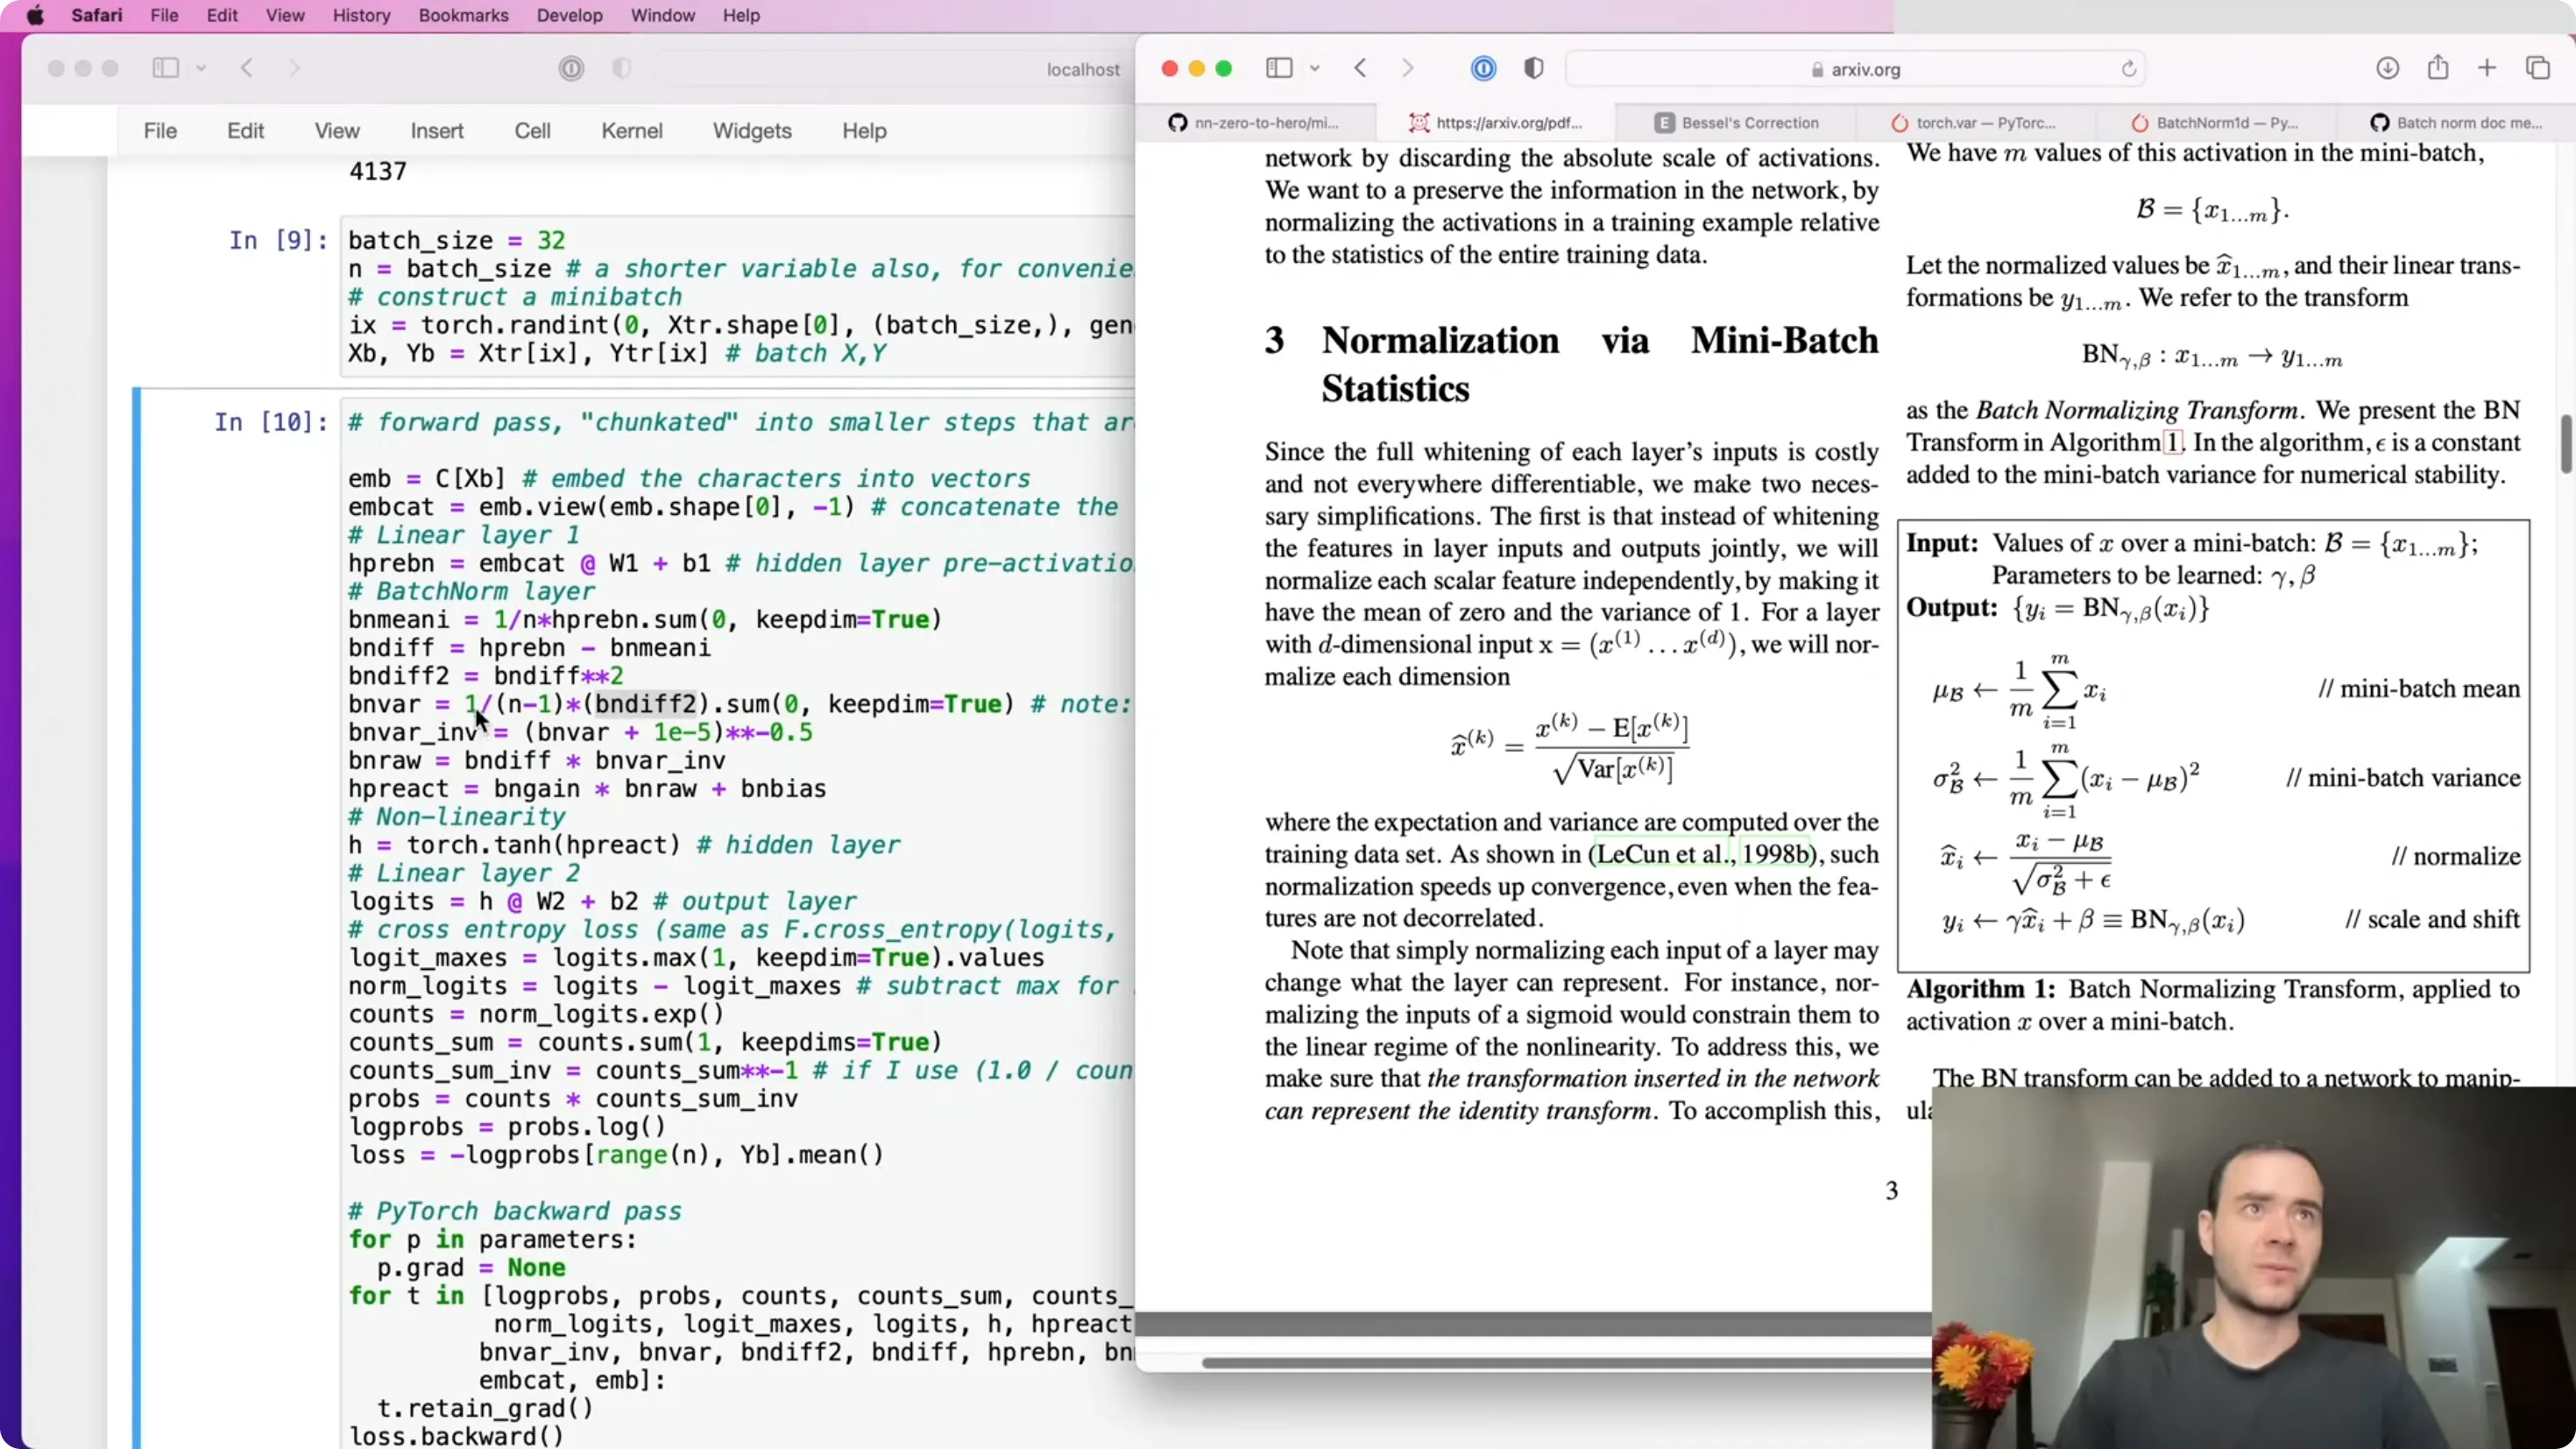Screen dimensions: 2576x1449
Task: Click the Share icon in arxiv window
Action: tap(2438, 67)
